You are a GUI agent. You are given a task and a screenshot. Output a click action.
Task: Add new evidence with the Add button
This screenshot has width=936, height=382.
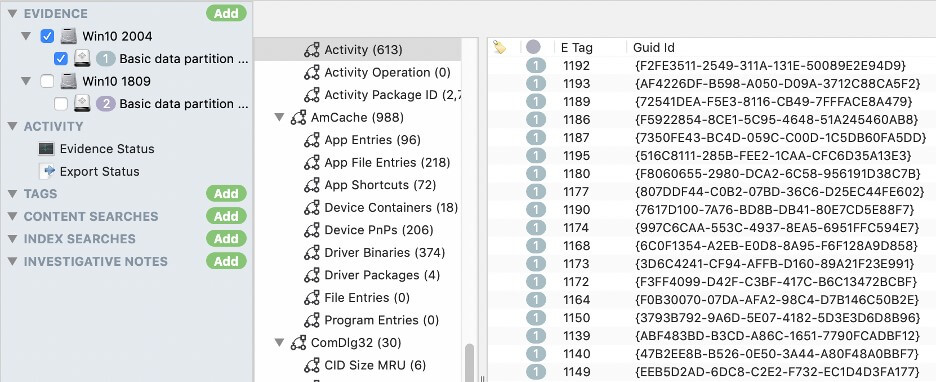point(226,13)
